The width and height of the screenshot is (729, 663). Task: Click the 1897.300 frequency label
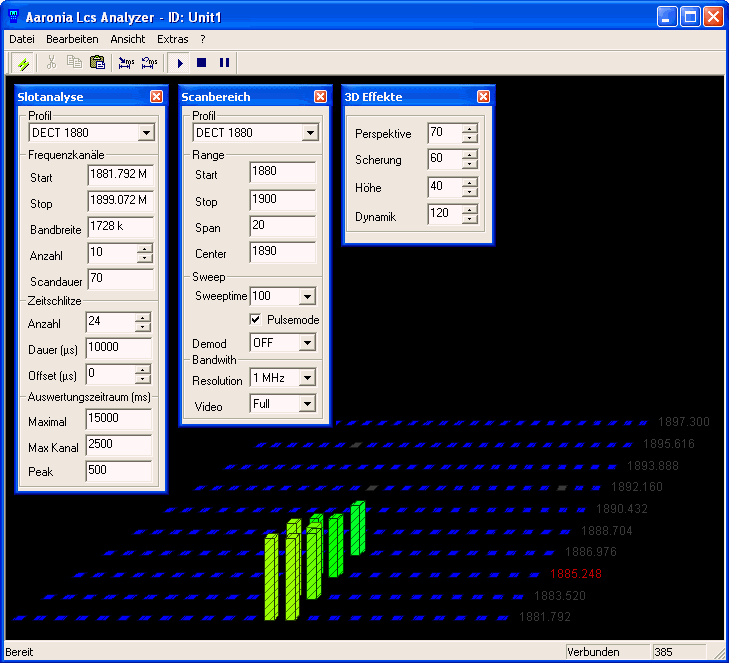click(x=683, y=422)
